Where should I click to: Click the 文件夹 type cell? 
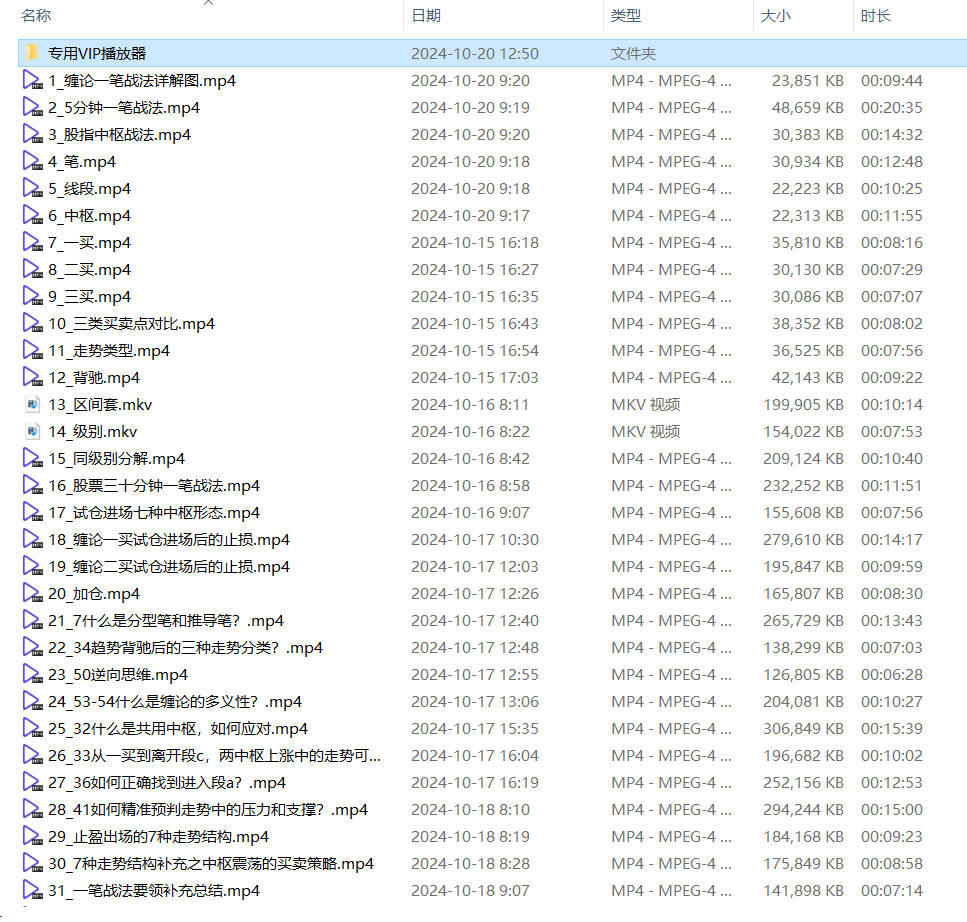point(633,54)
